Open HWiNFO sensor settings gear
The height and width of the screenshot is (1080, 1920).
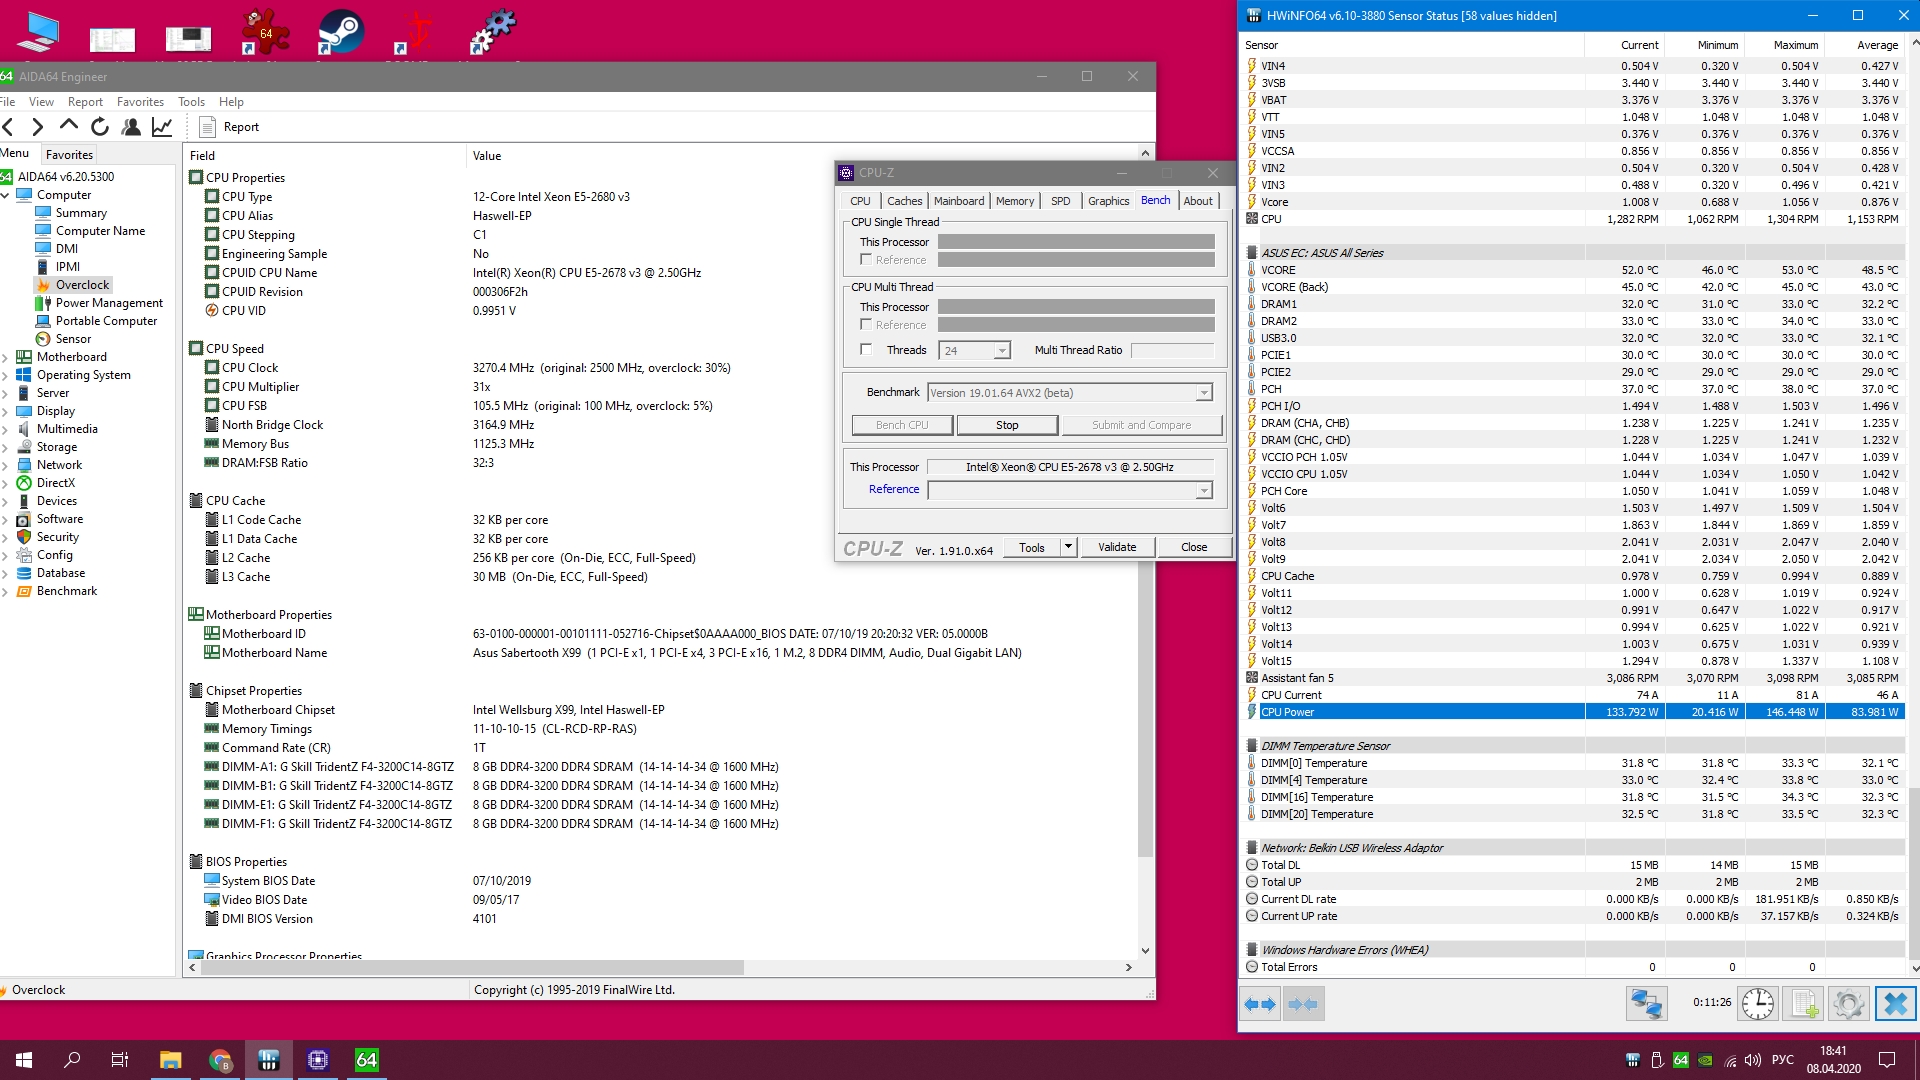[1848, 1003]
